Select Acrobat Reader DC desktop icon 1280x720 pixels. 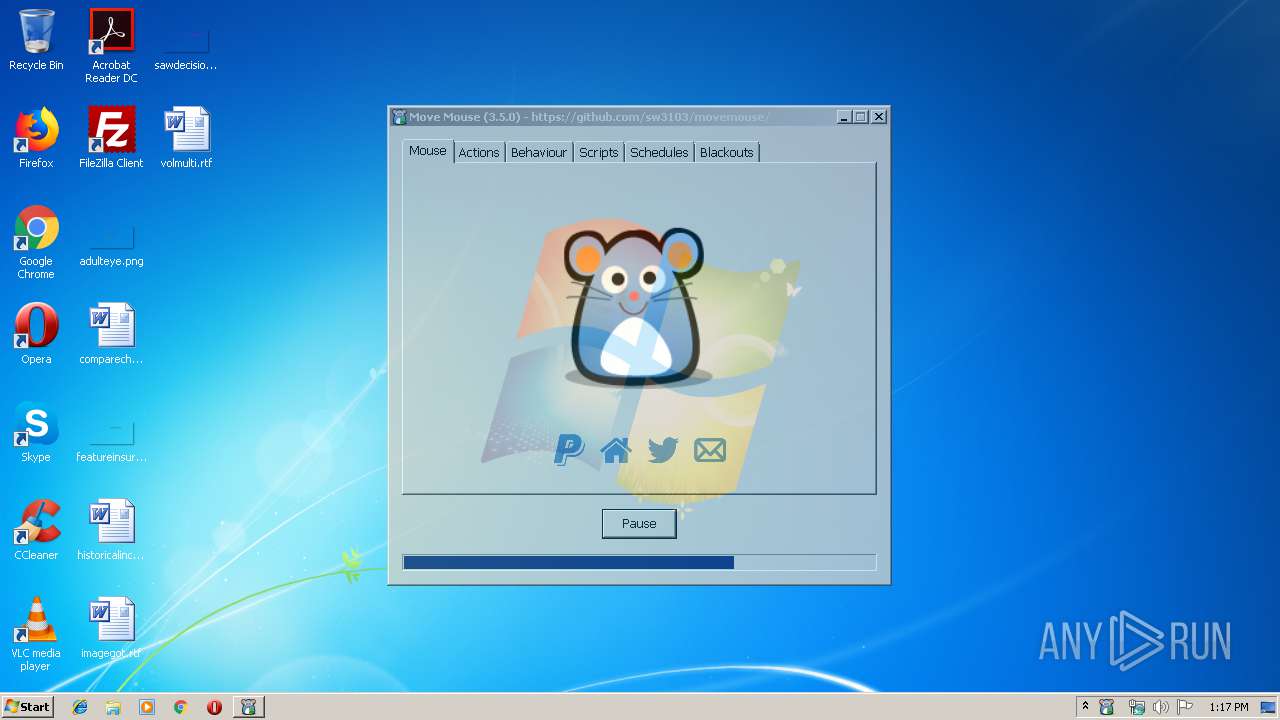point(111,46)
